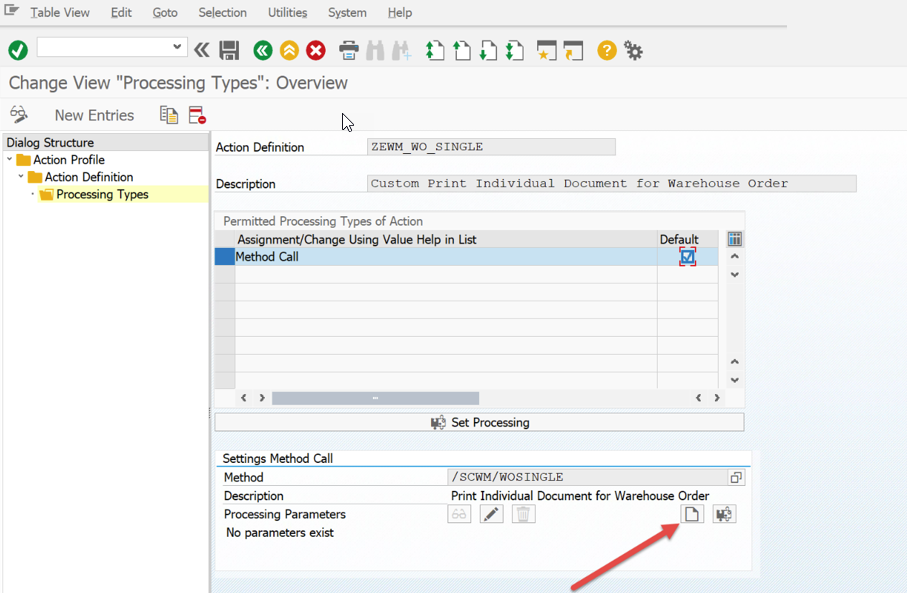The image size is (907, 593).
Task: Print using the printer icon
Action: pos(348,50)
